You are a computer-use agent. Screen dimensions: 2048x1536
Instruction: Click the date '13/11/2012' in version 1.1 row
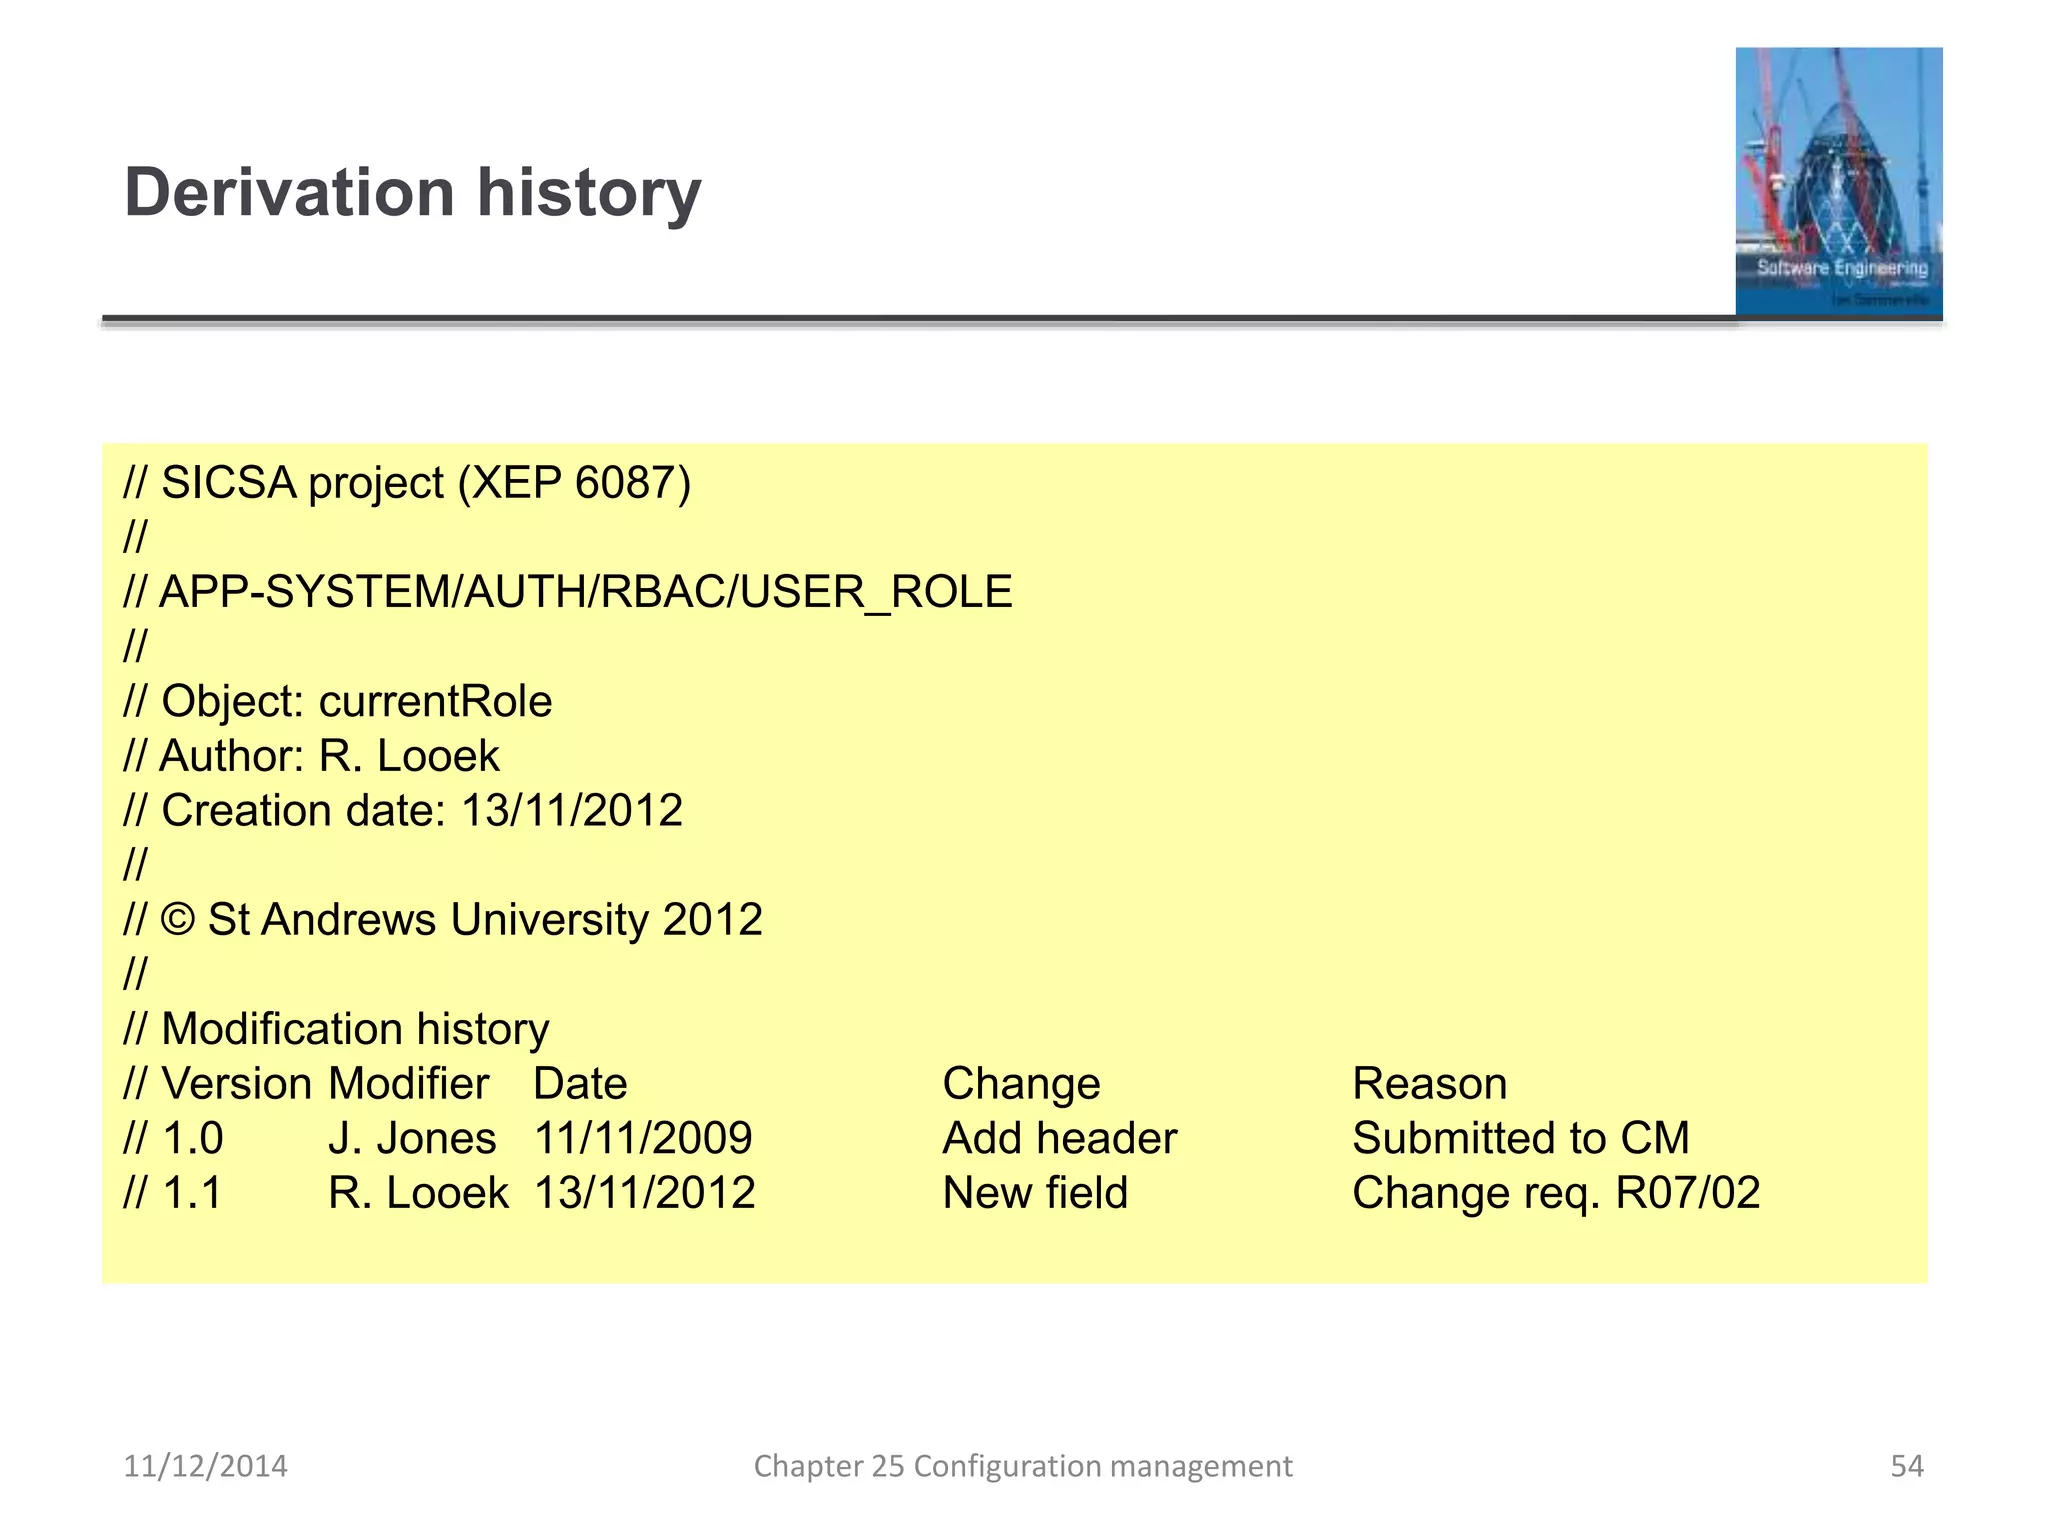(x=644, y=1193)
